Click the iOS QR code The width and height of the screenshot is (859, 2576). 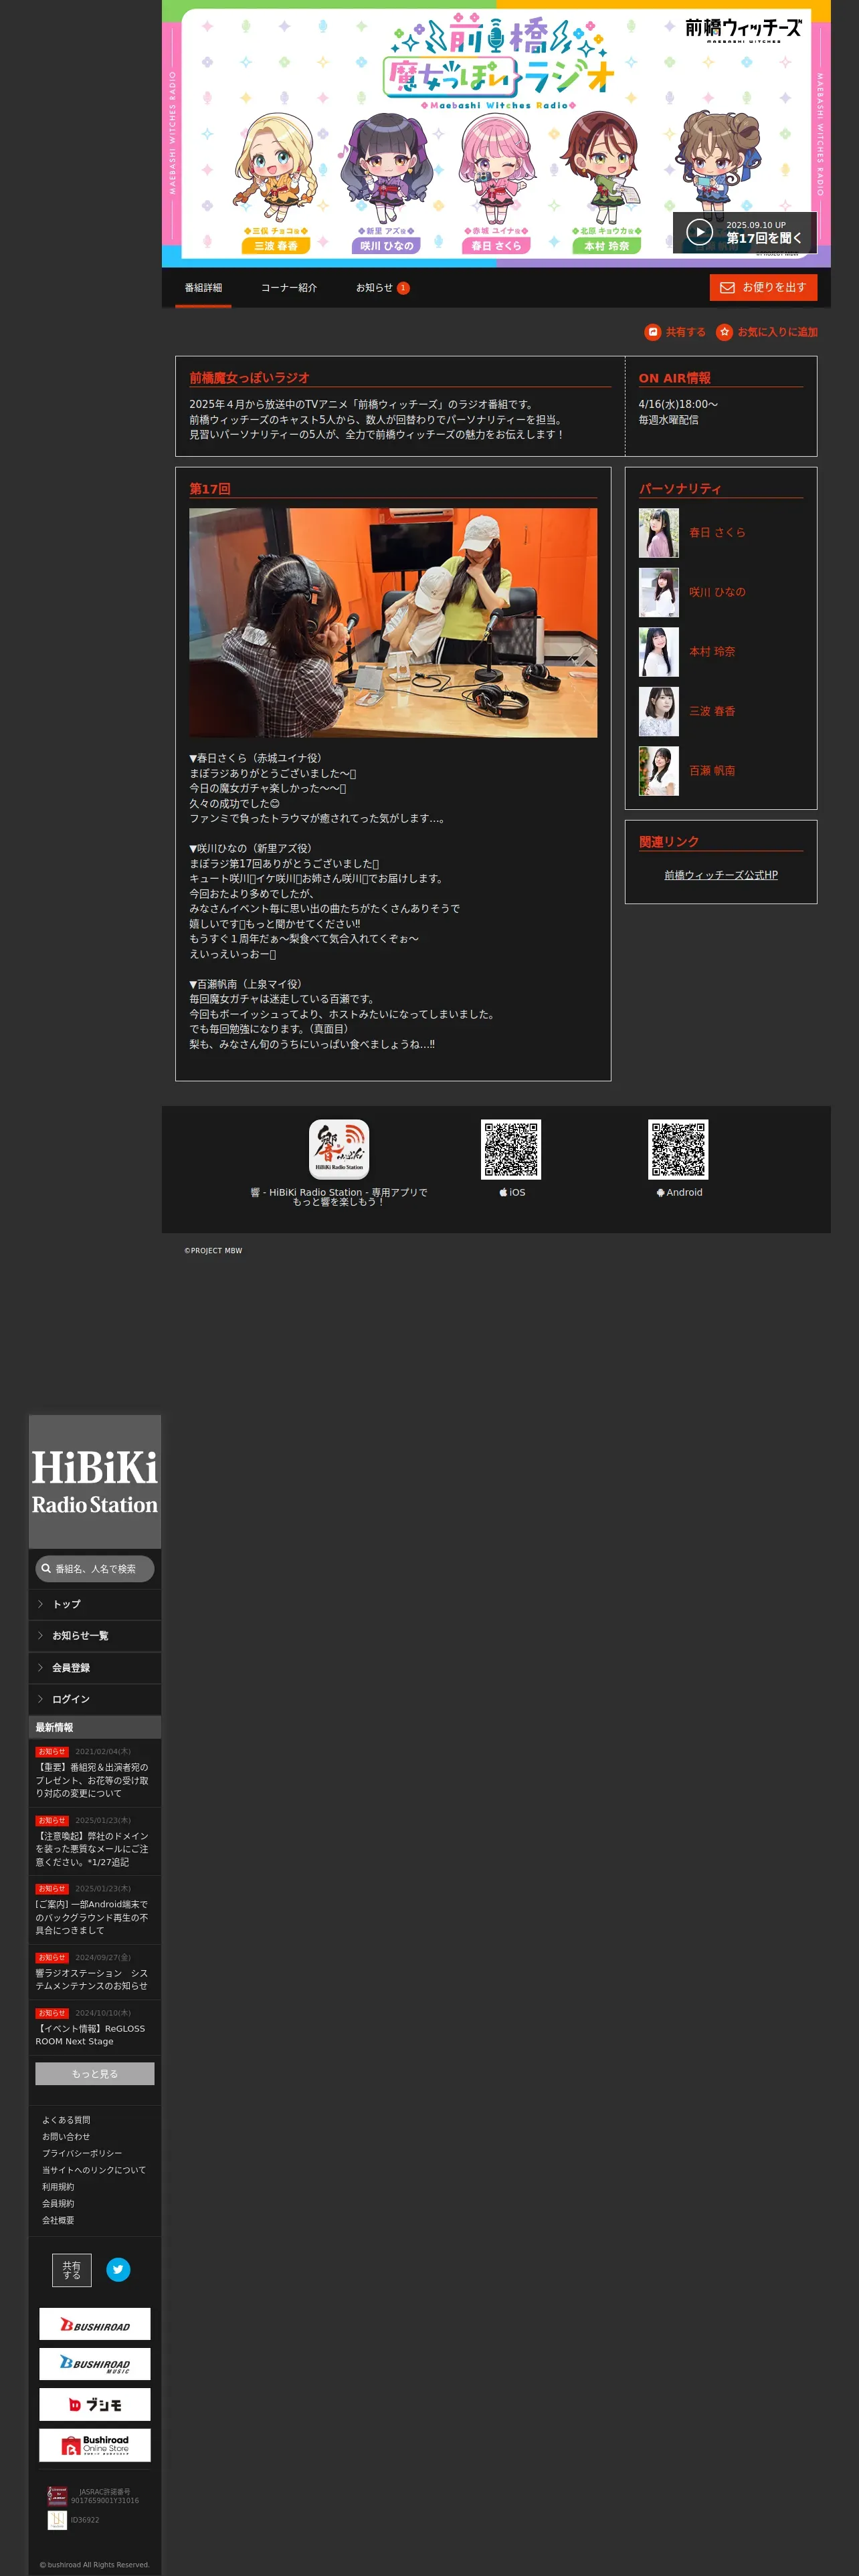(511, 1149)
